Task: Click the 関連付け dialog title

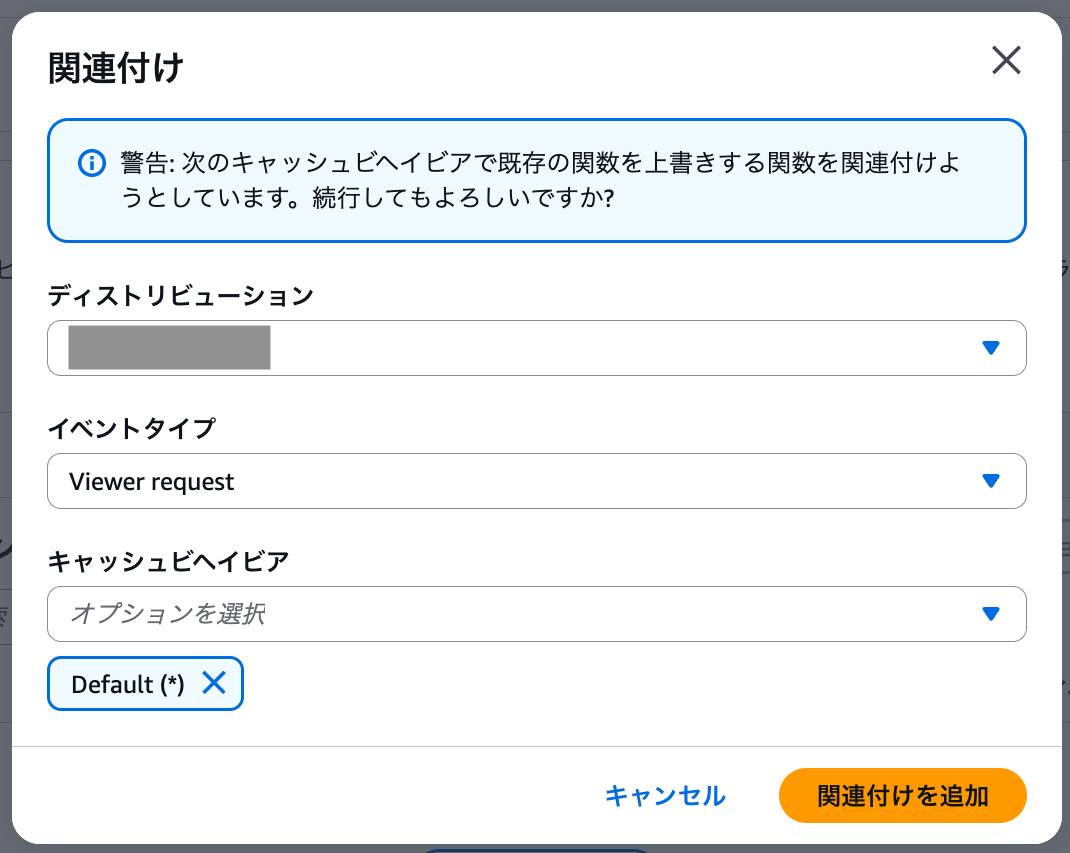Action: click(116, 70)
